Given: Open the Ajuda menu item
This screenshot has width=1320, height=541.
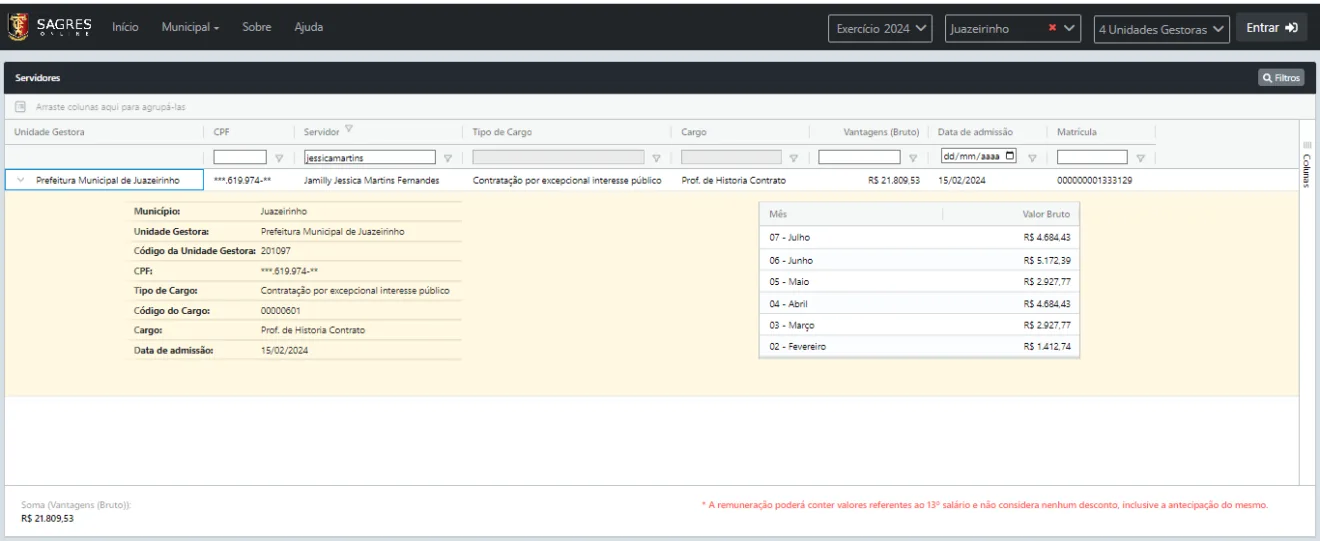Looking at the screenshot, I should click(x=308, y=27).
